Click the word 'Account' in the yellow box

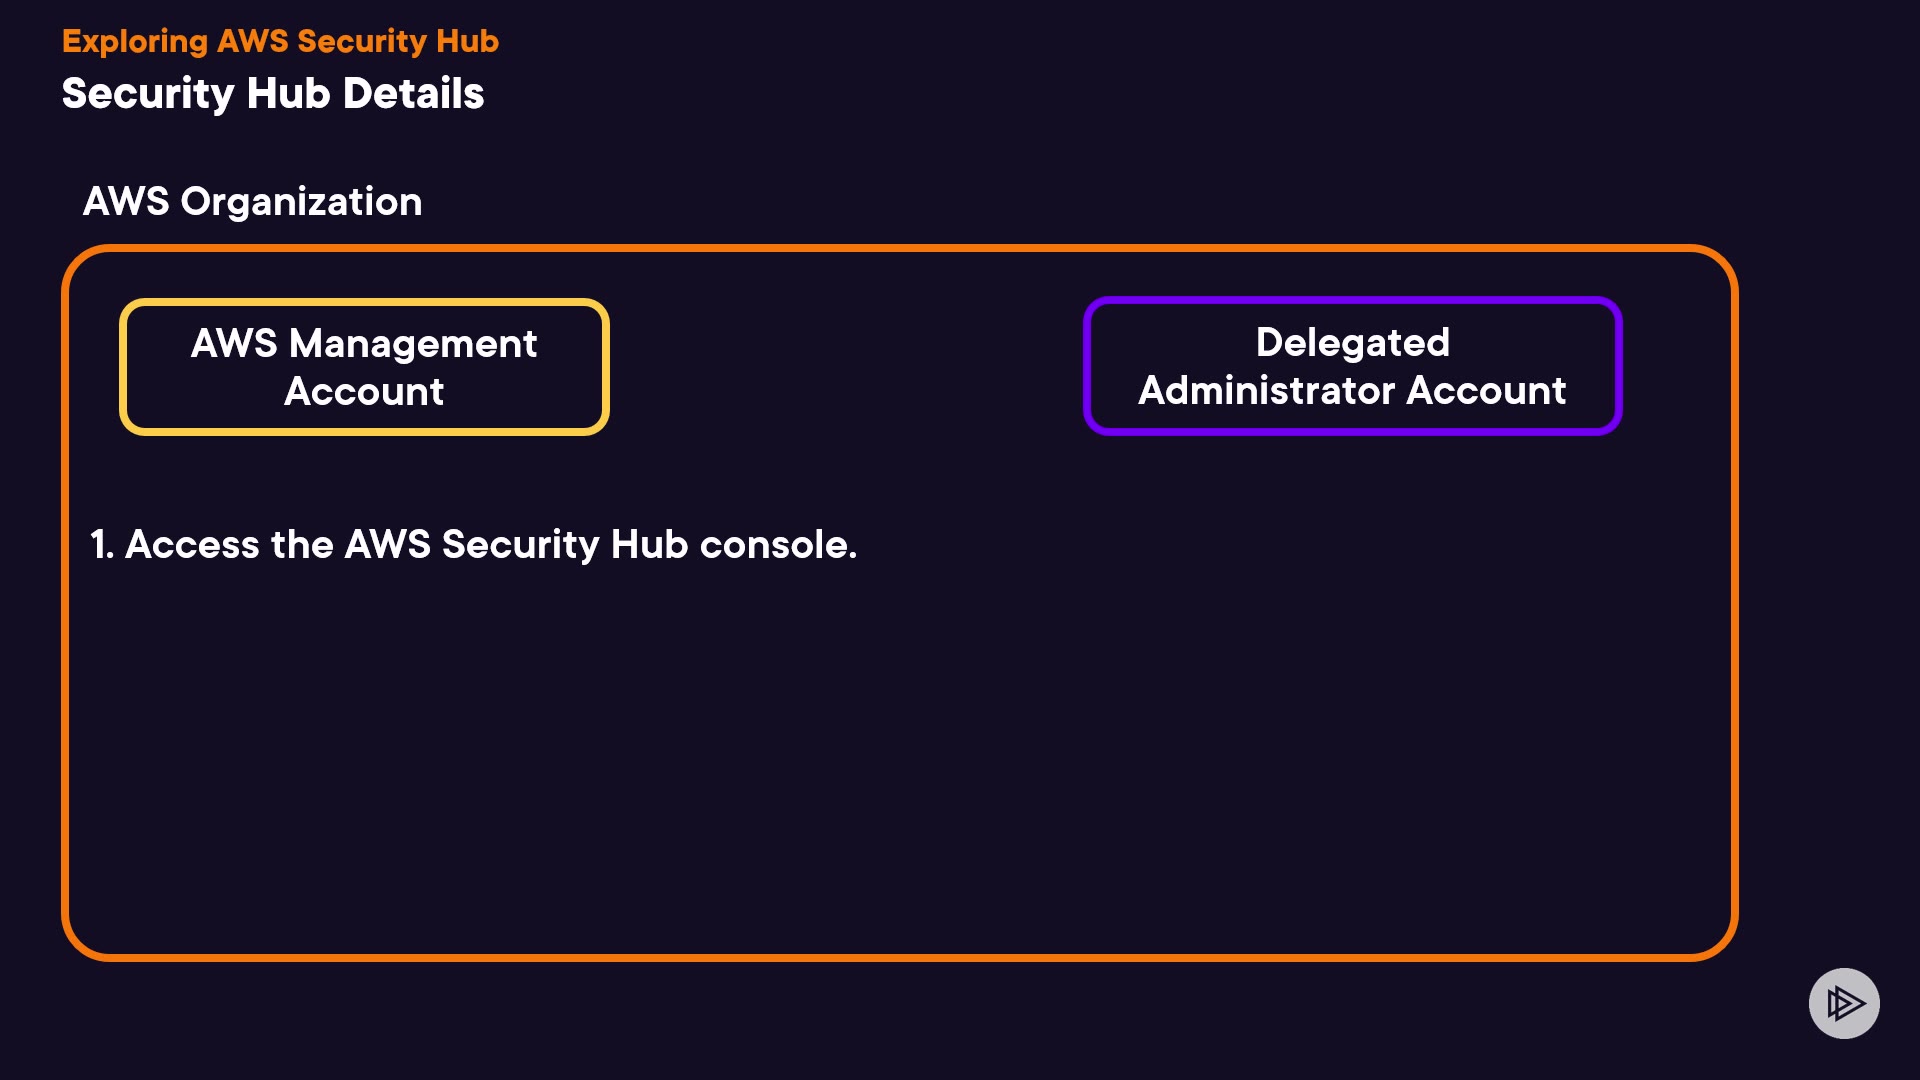(364, 391)
